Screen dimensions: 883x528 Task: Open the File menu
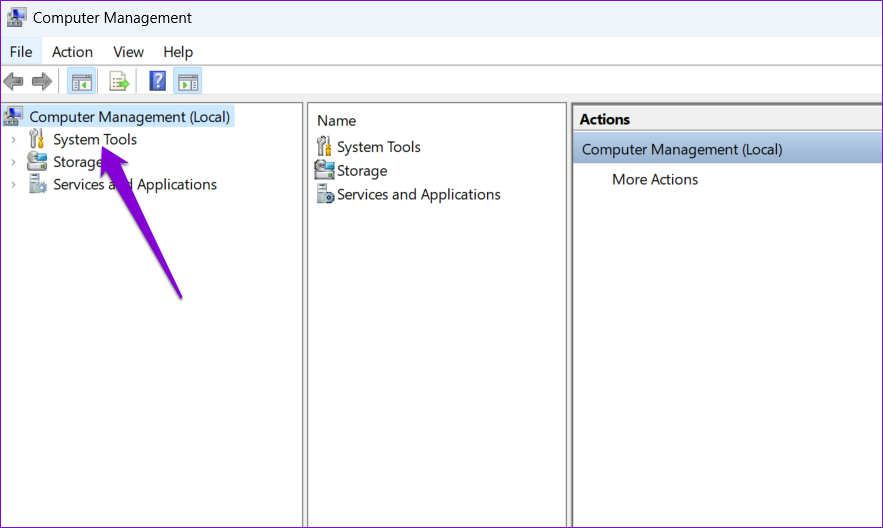click(21, 52)
